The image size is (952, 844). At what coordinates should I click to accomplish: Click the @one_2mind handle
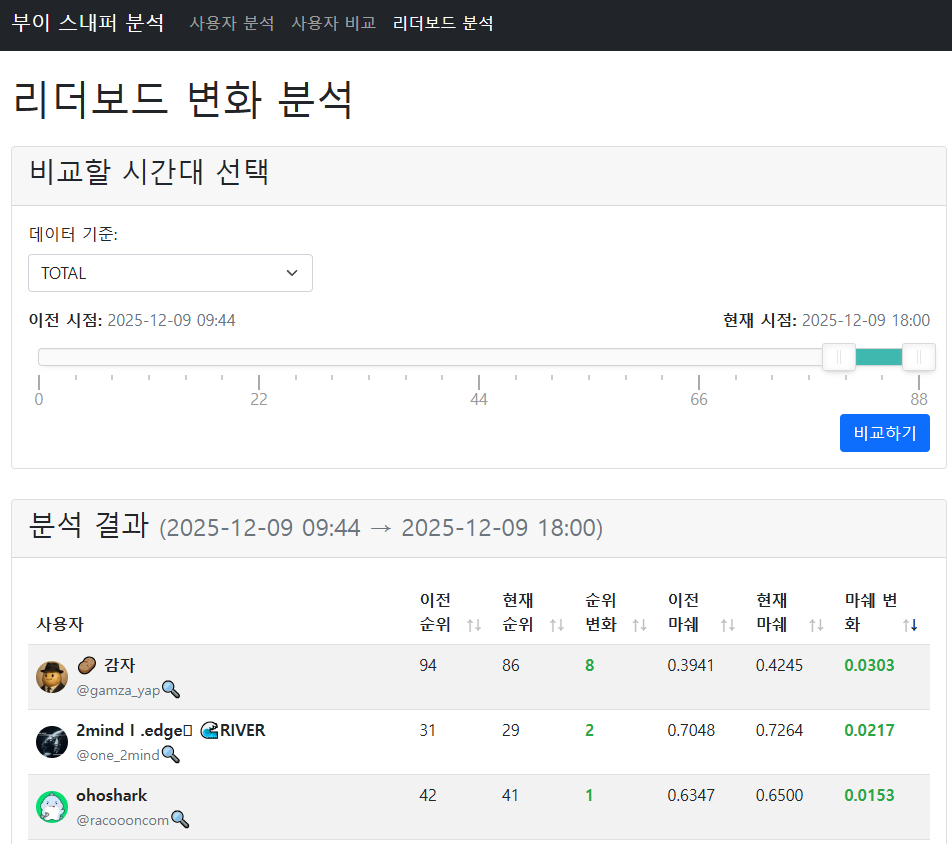[x=118, y=755]
